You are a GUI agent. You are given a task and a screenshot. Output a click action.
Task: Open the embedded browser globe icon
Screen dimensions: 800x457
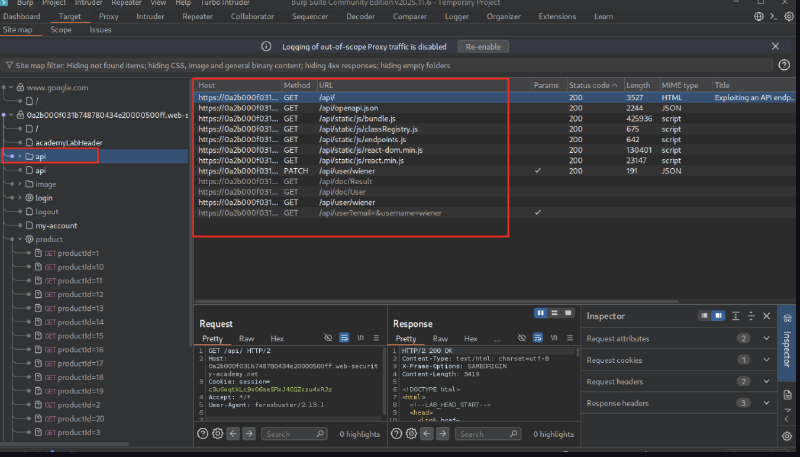[x=759, y=16]
